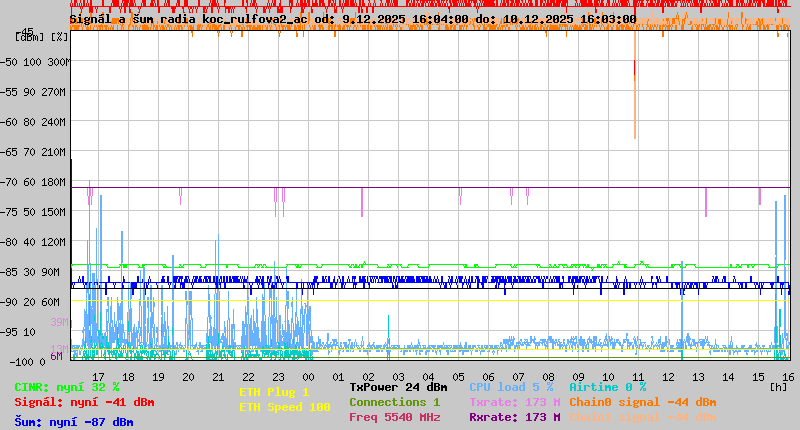Click hour '11' on the time axis
Screen dimensions: 800x430
coord(638,377)
